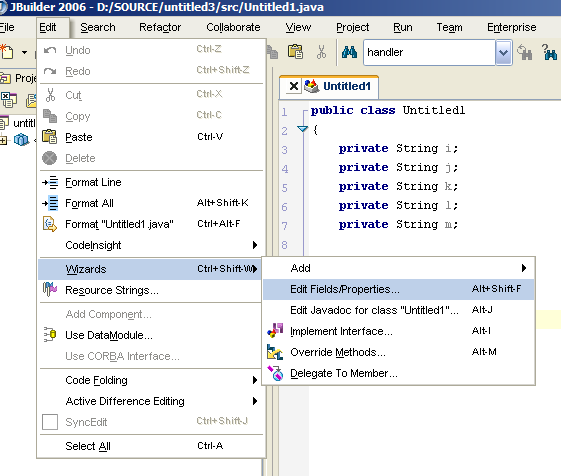Choose Format All
561x476 pixels.
[151, 203]
